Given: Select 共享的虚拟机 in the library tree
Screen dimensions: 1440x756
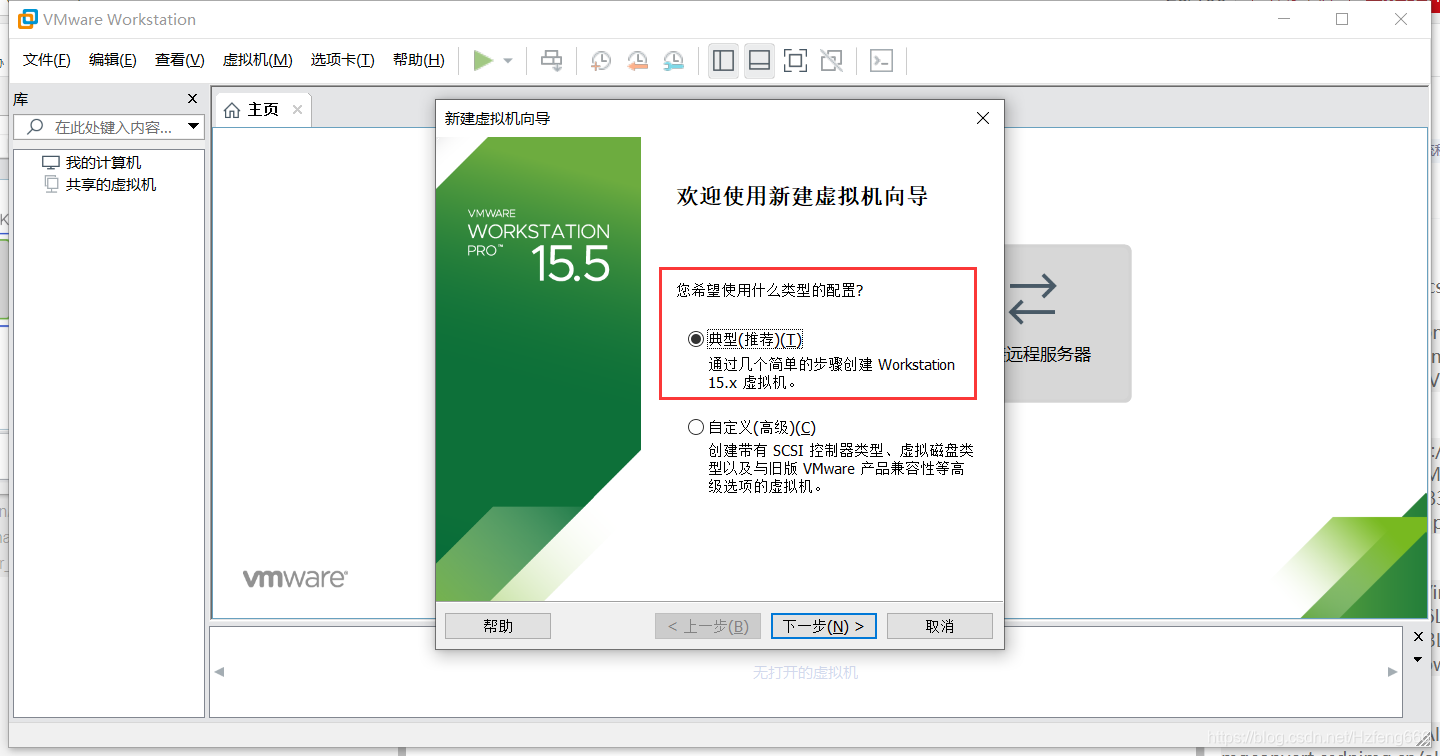Looking at the screenshot, I should [111, 185].
